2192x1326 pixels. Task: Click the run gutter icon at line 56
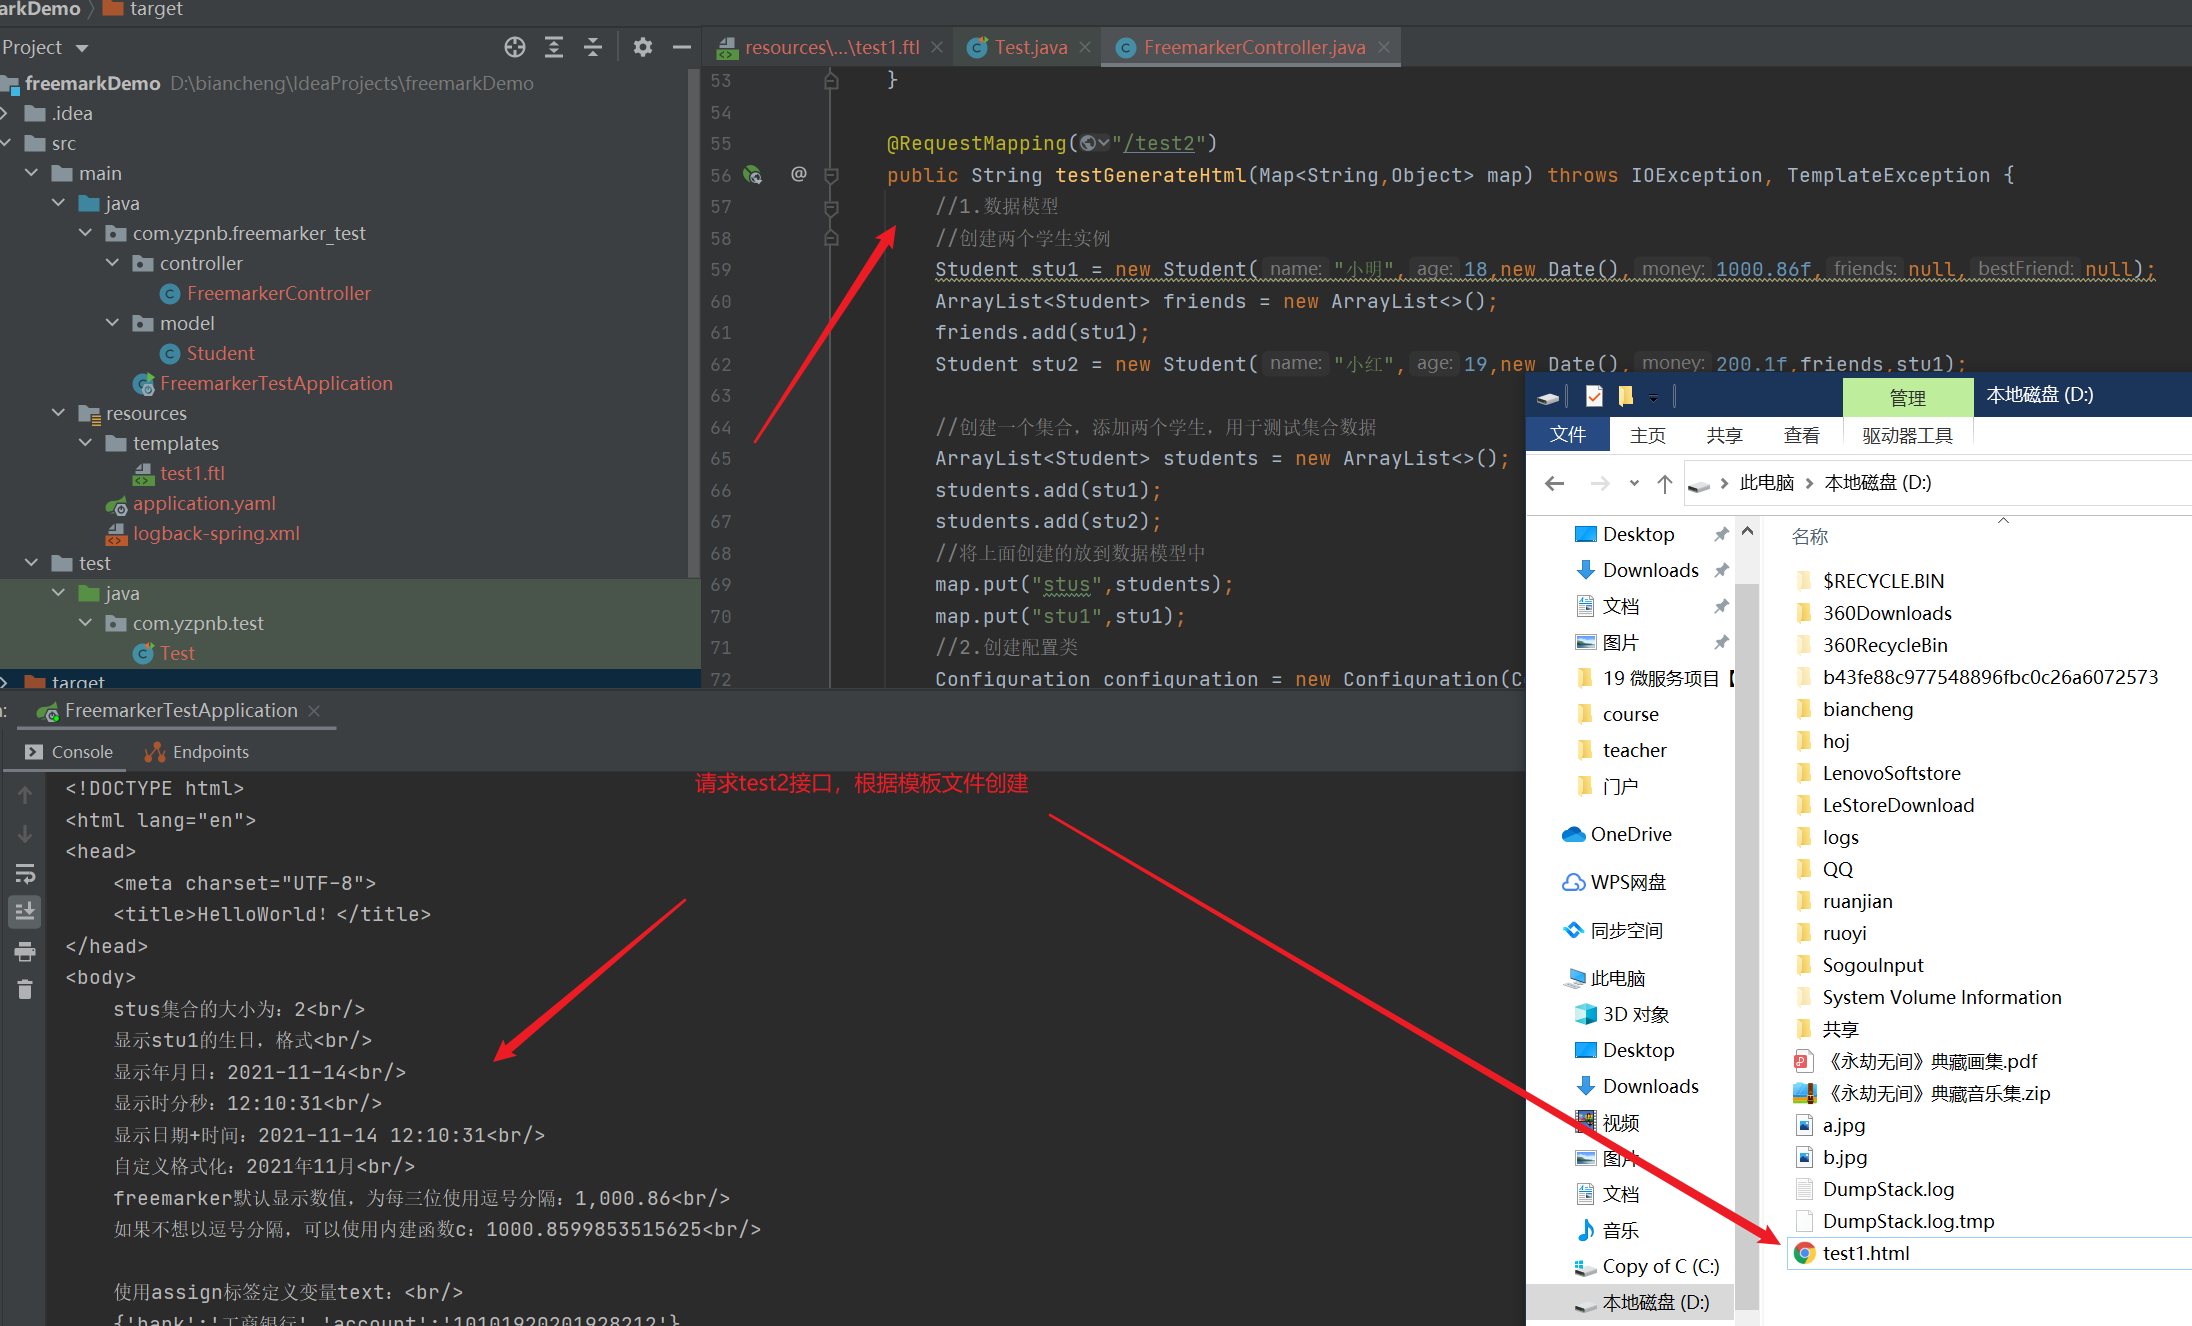753,175
